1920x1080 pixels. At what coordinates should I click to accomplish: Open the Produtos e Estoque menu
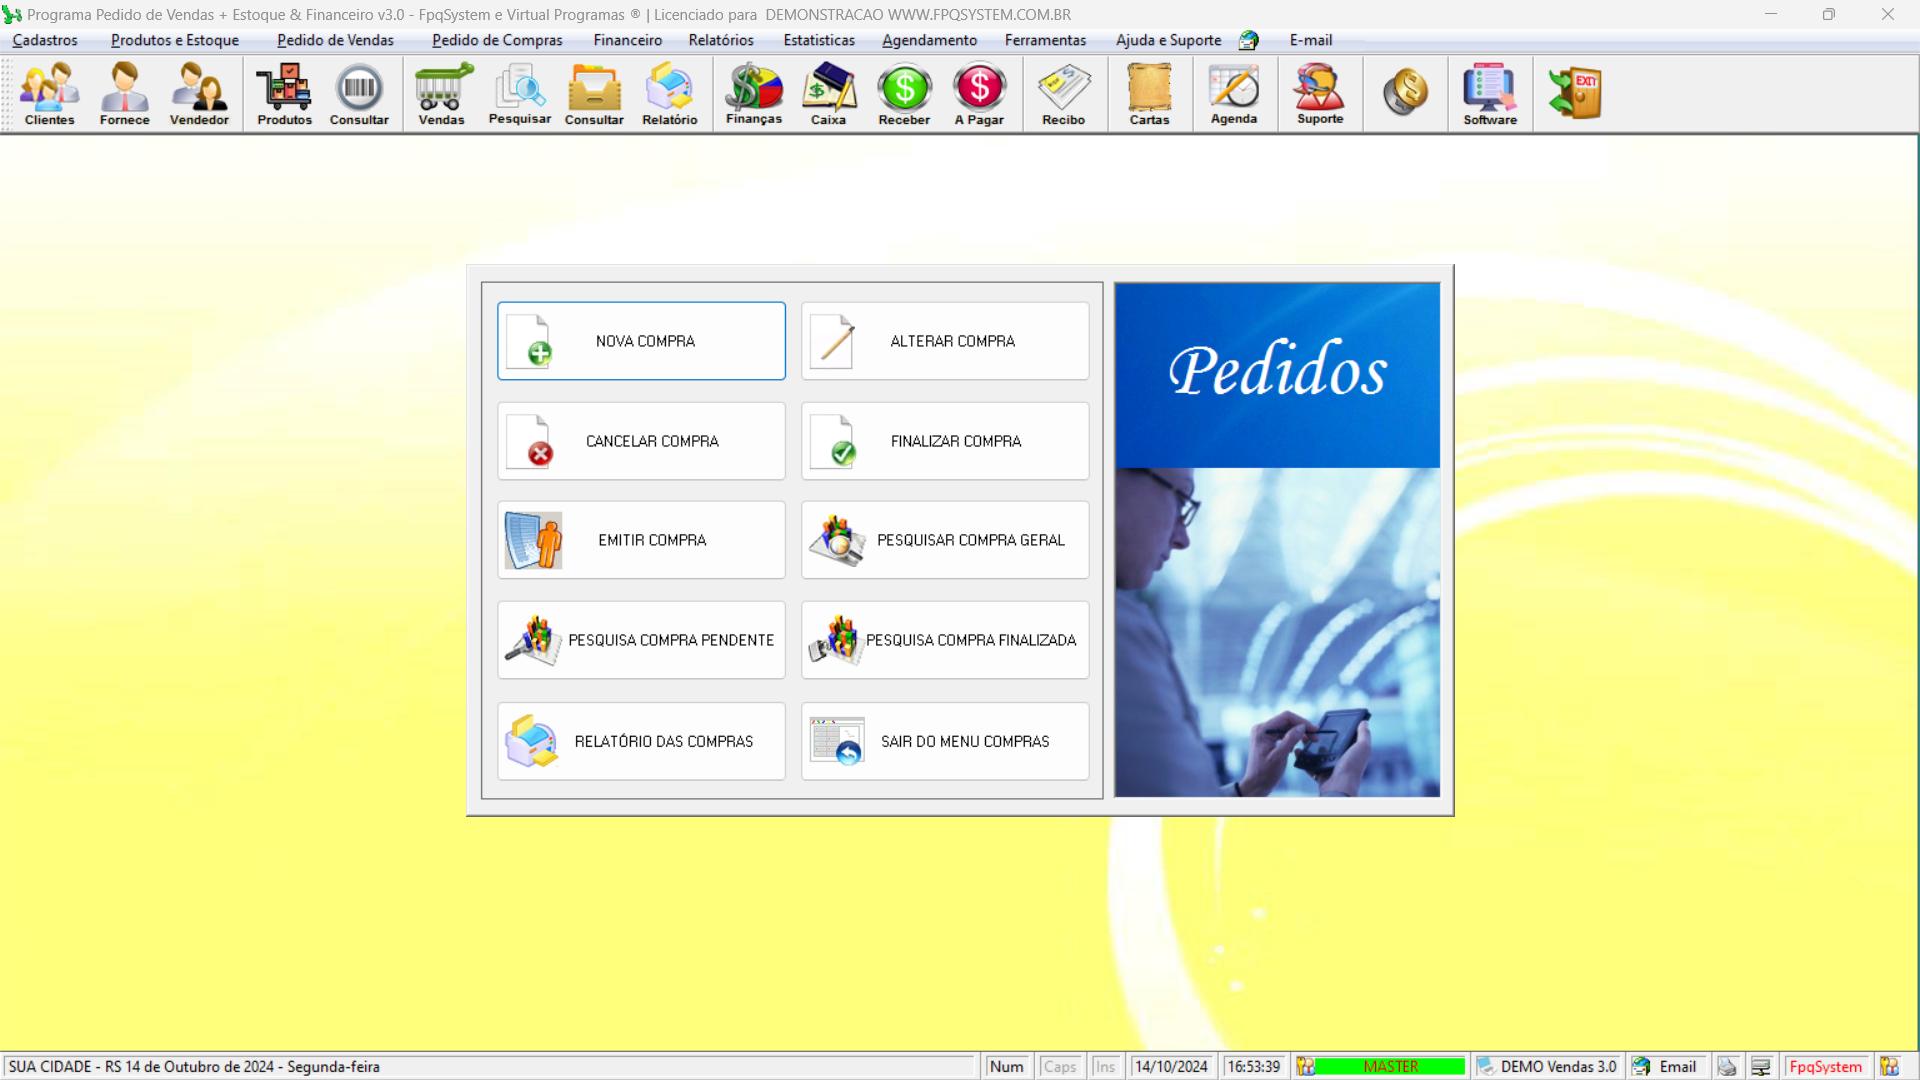(x=175, y=40)
